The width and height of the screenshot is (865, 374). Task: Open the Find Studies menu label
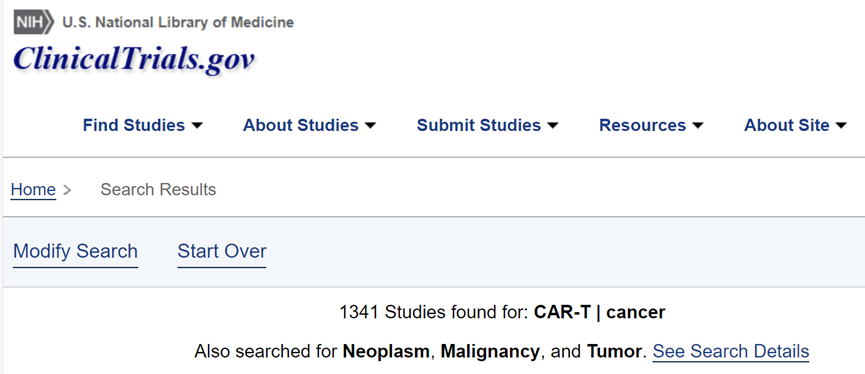pyautogui.click(x=134, y=125)
